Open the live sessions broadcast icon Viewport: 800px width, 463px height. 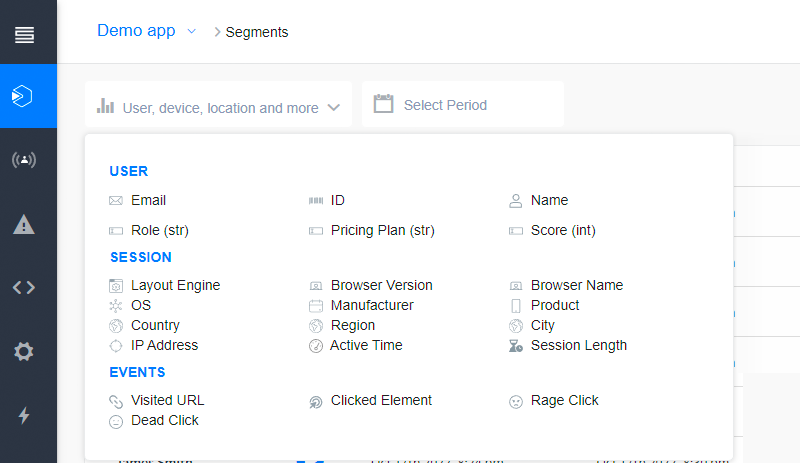[x=24, y=160]
